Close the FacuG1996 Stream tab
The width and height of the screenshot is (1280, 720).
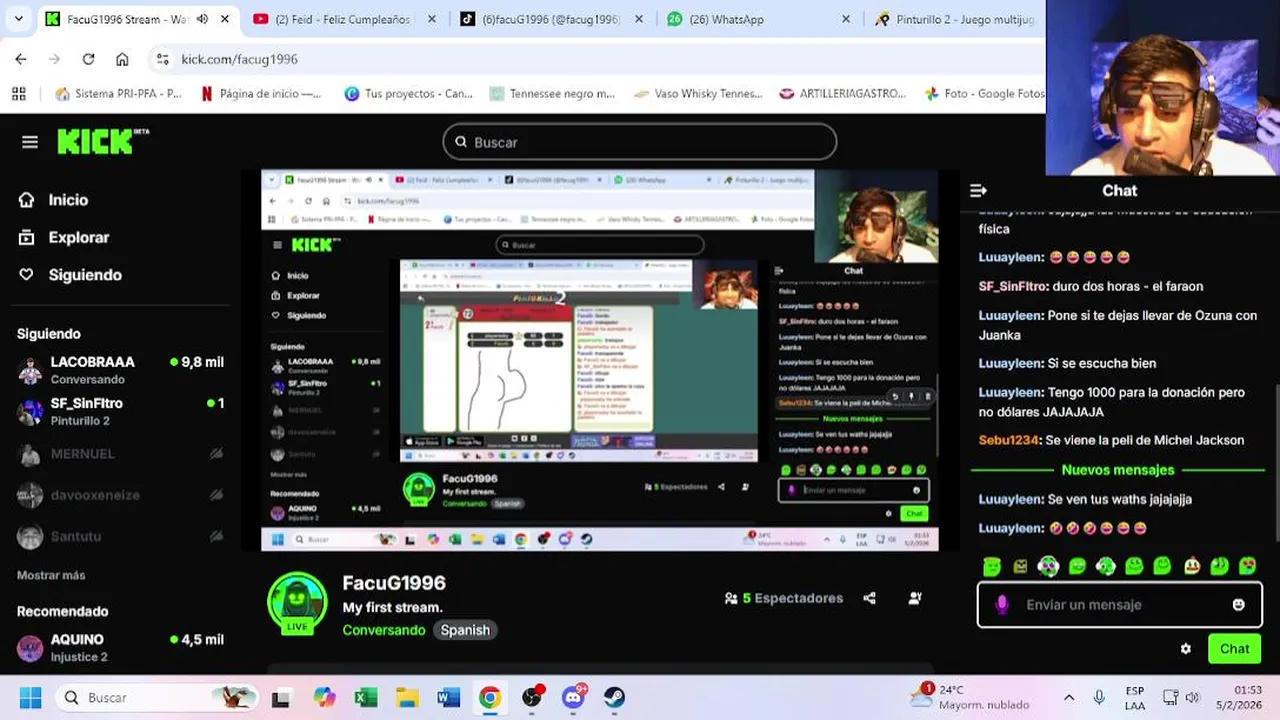[x=224, y=19]
